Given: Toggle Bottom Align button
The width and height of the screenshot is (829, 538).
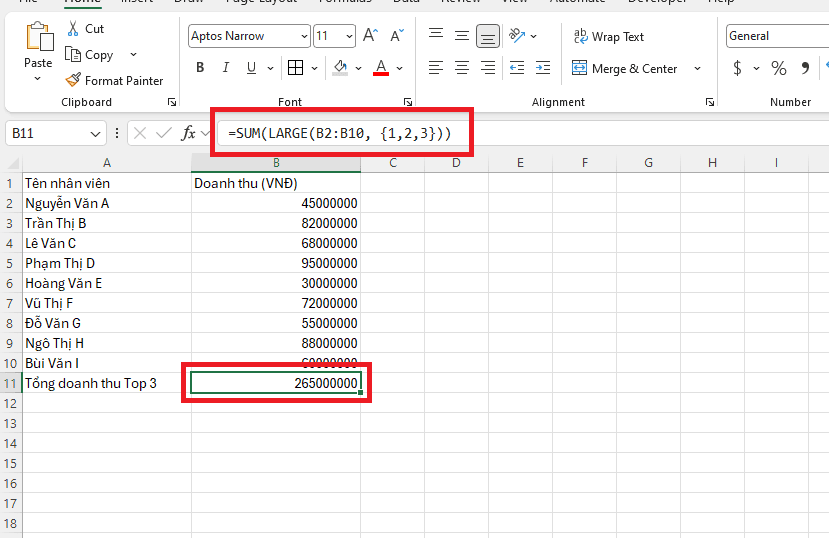Looking at the screenshot, I should [x=488, y=36].
